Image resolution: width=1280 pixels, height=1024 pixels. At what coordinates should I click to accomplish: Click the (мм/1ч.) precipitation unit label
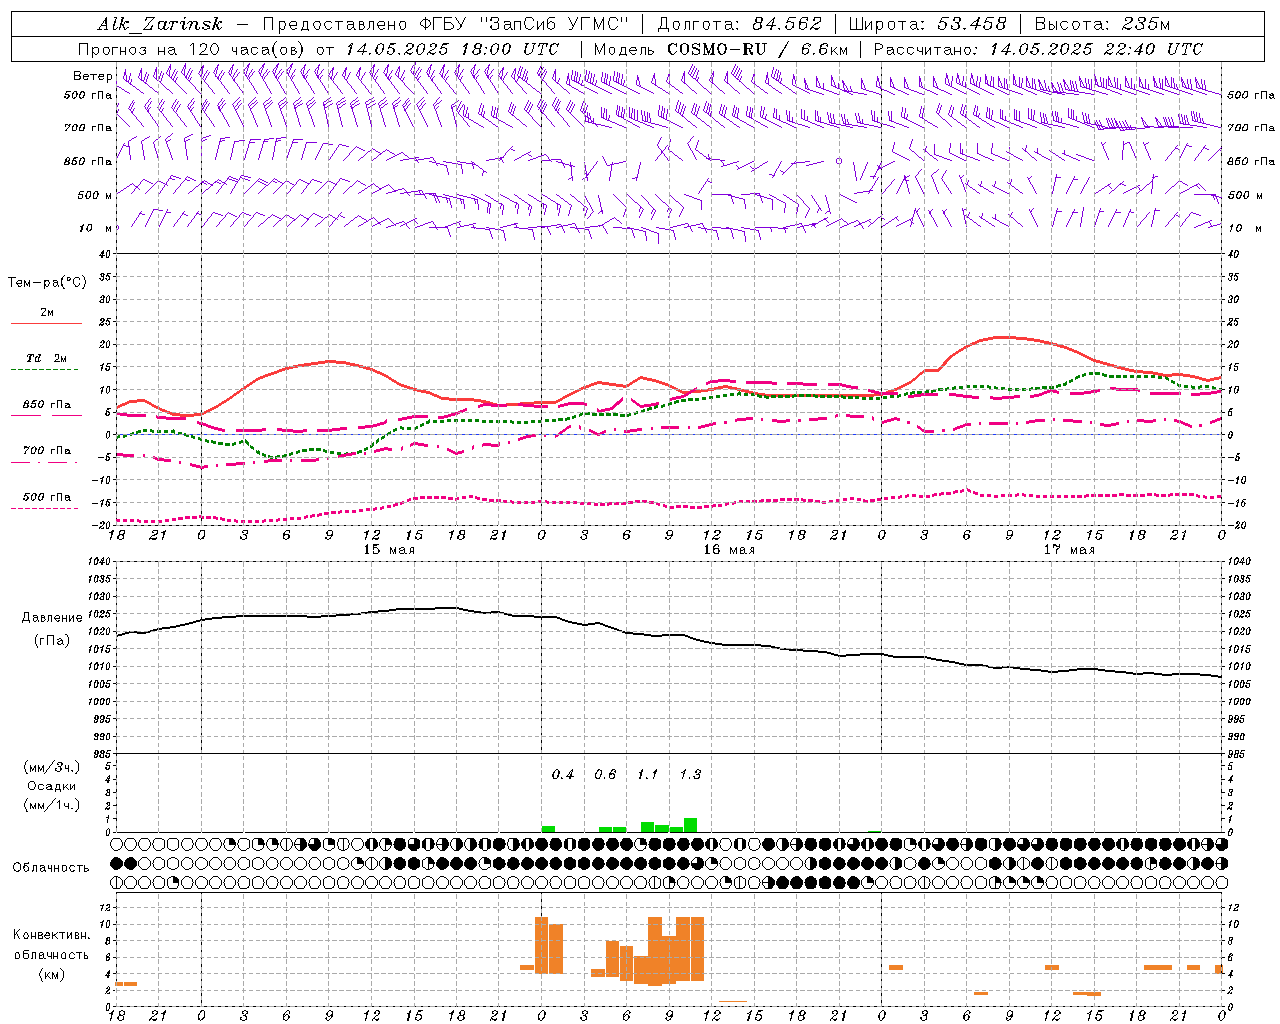(x=52, y=805)
